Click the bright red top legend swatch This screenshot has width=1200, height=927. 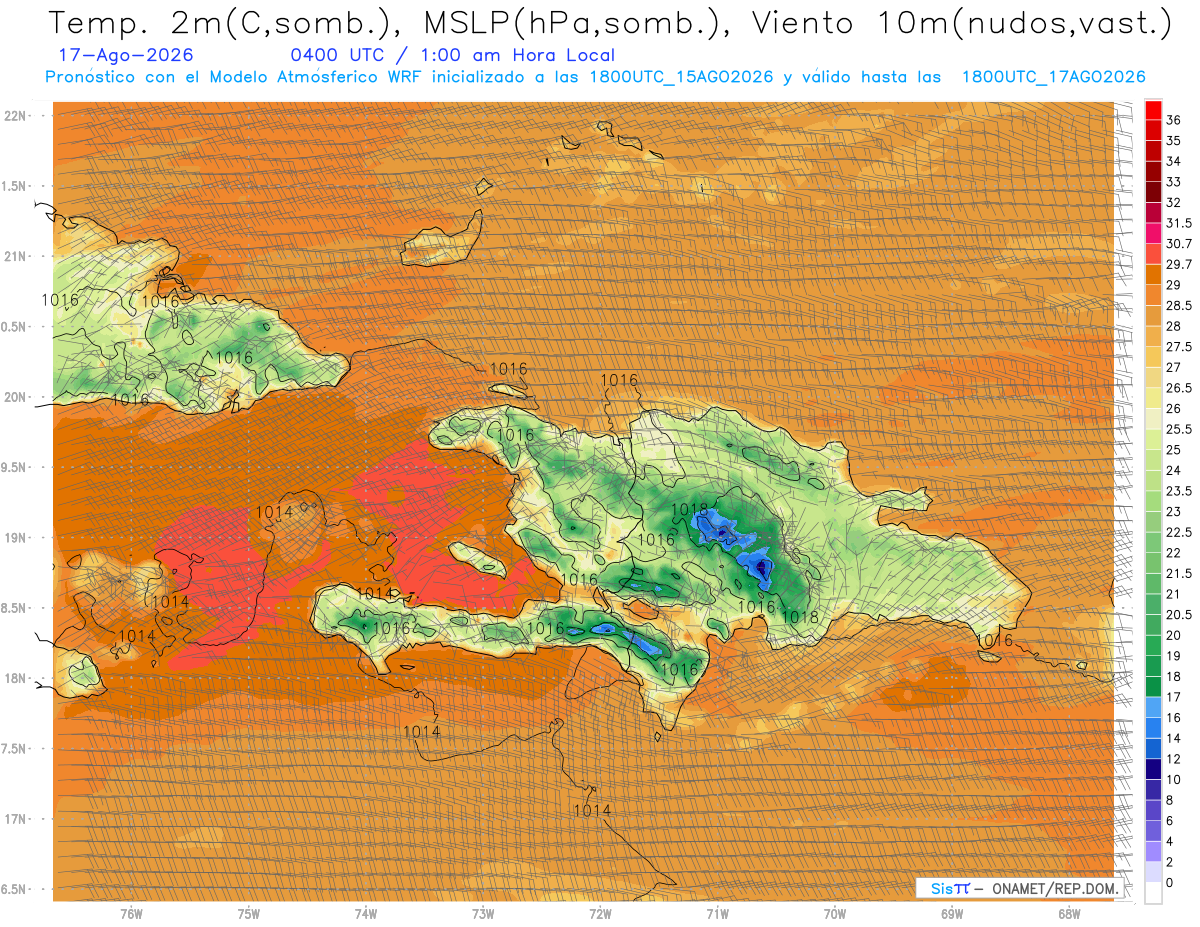pos(1153,111)
